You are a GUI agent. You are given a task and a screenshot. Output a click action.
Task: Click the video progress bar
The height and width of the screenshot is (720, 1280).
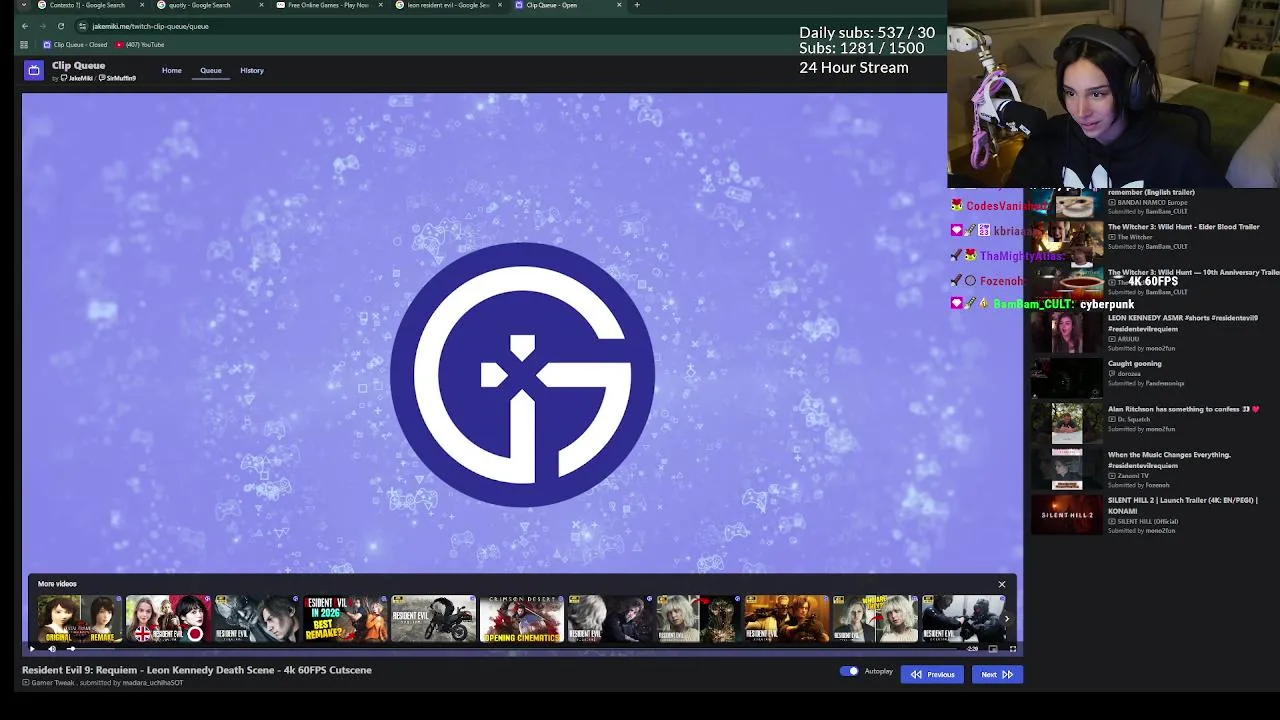coord(515,648)
